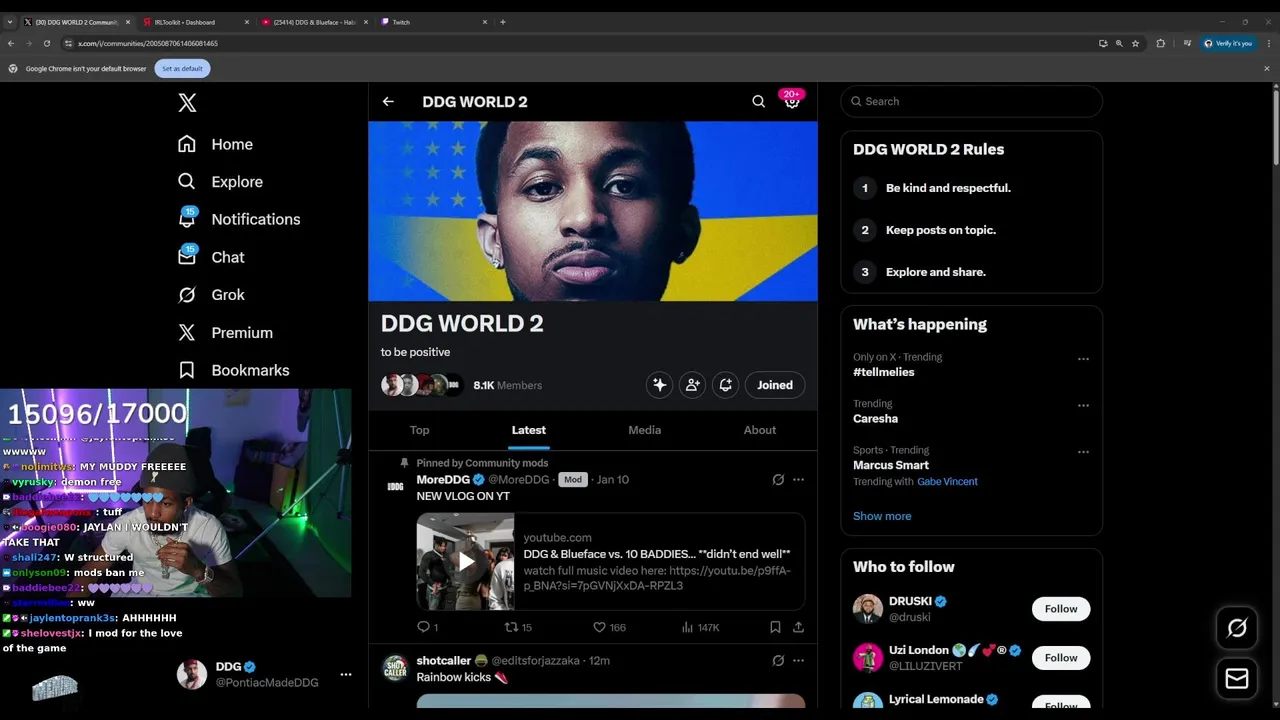The height and width of the screenshot is (720, 1280).
Task: Select the Latest tab
Action: (x=529, y=430)
